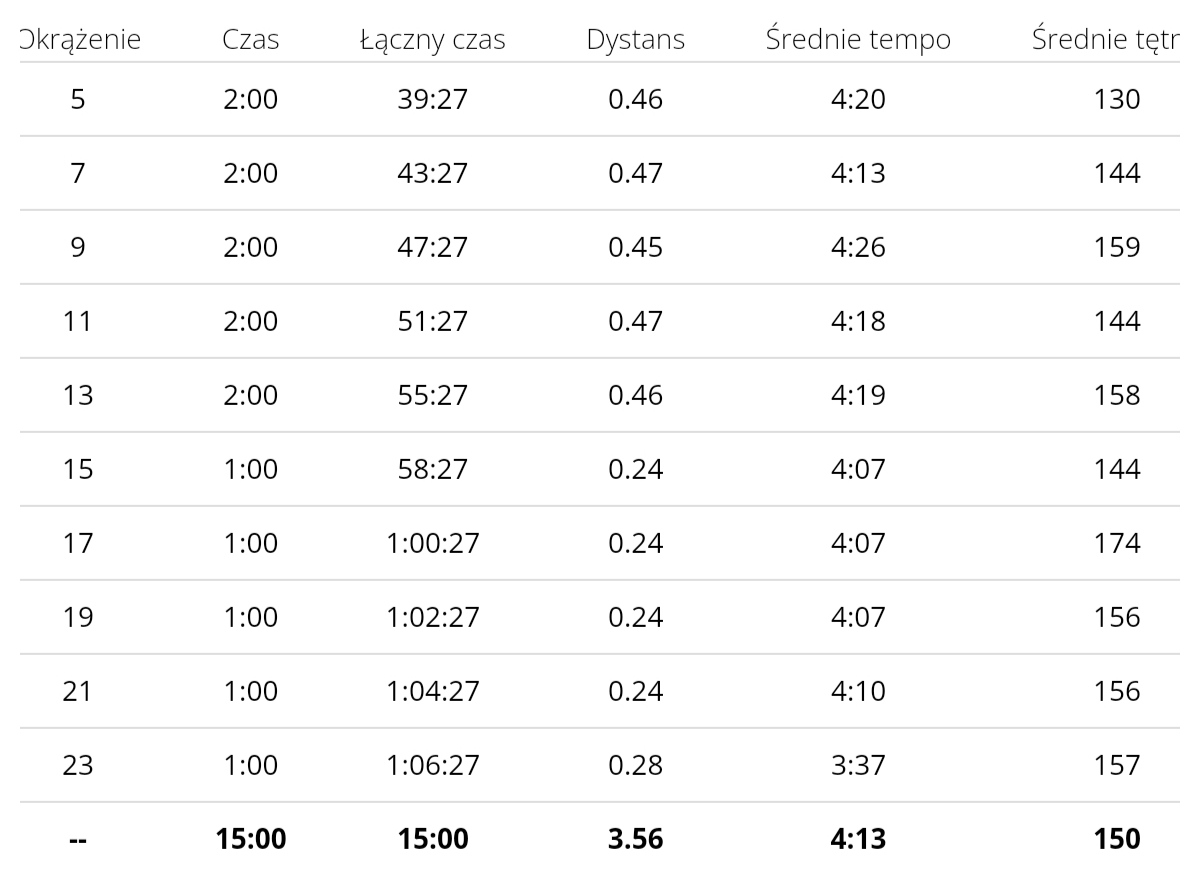Select the Dystans column header

(x=636, y=41)
